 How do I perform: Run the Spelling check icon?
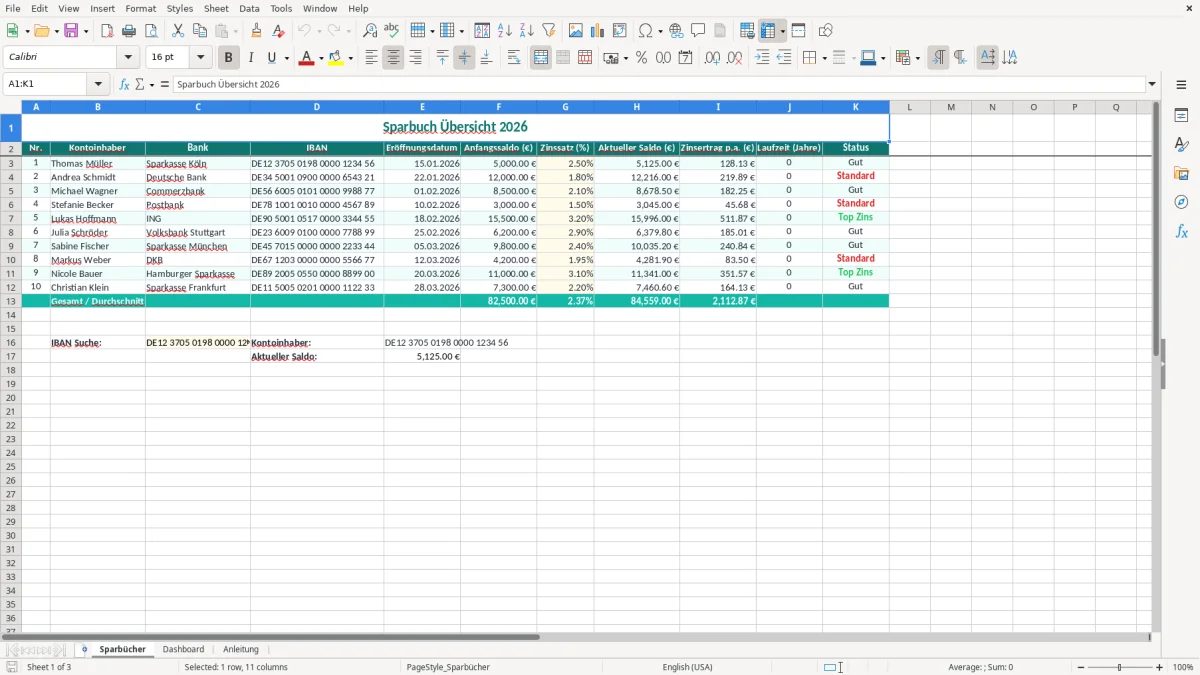[x=391, y=31]
